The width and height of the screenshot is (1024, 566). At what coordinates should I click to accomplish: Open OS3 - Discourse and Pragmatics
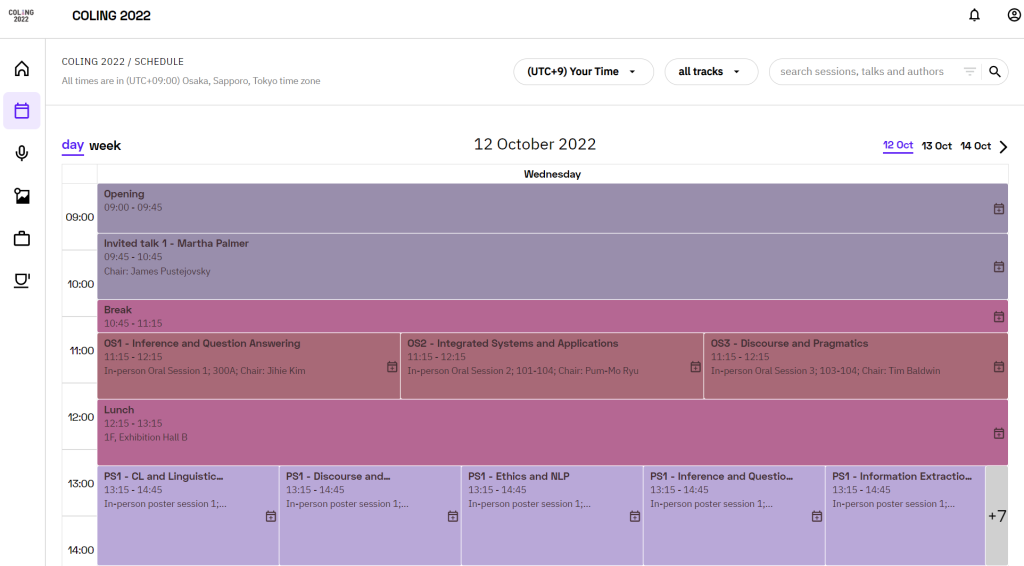[x=856, y=366]
